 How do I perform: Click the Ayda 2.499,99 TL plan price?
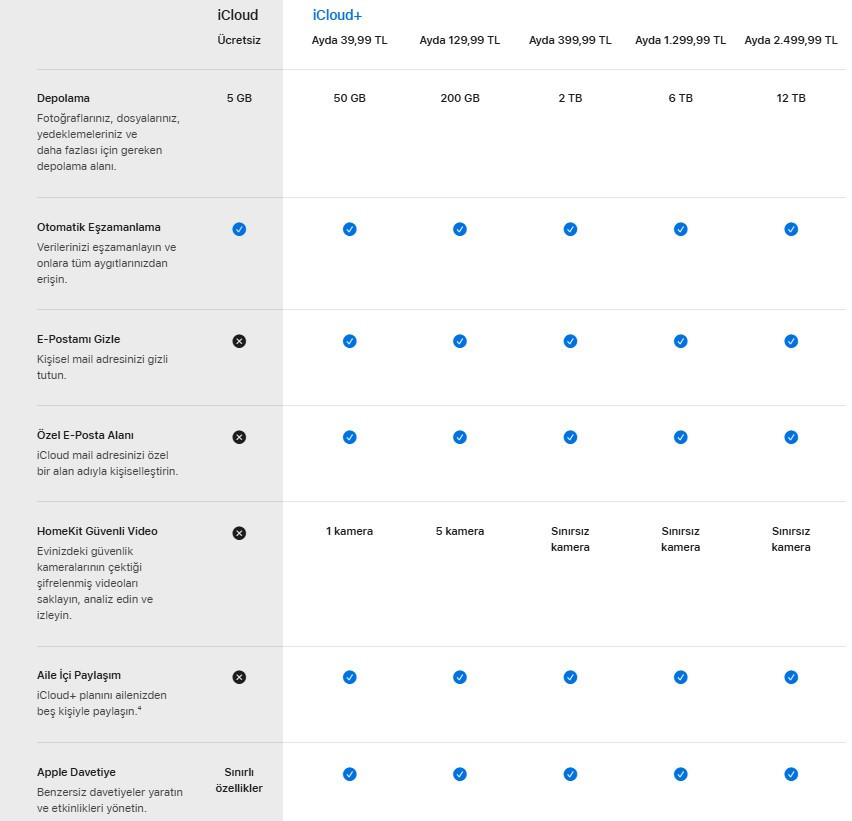click(790, 41)
